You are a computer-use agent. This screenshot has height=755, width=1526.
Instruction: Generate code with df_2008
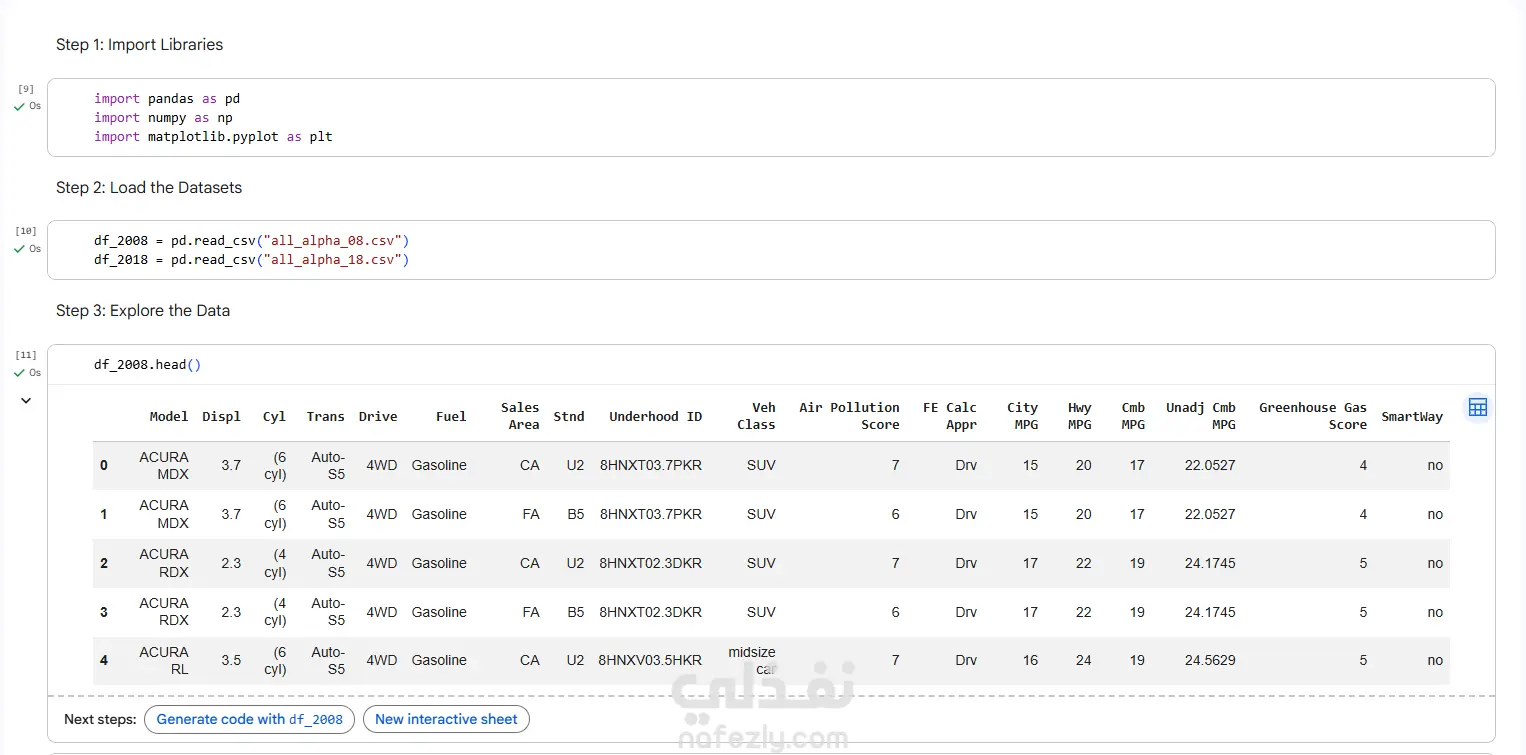(x=249, y=719)
